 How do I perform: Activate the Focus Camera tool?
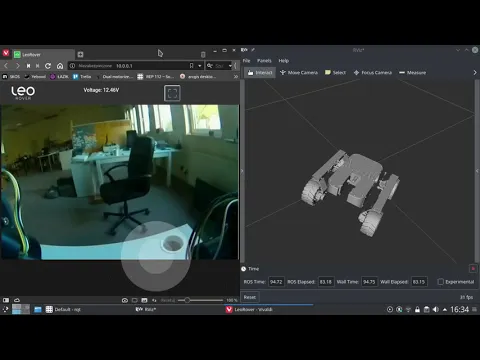pos(373,72)
